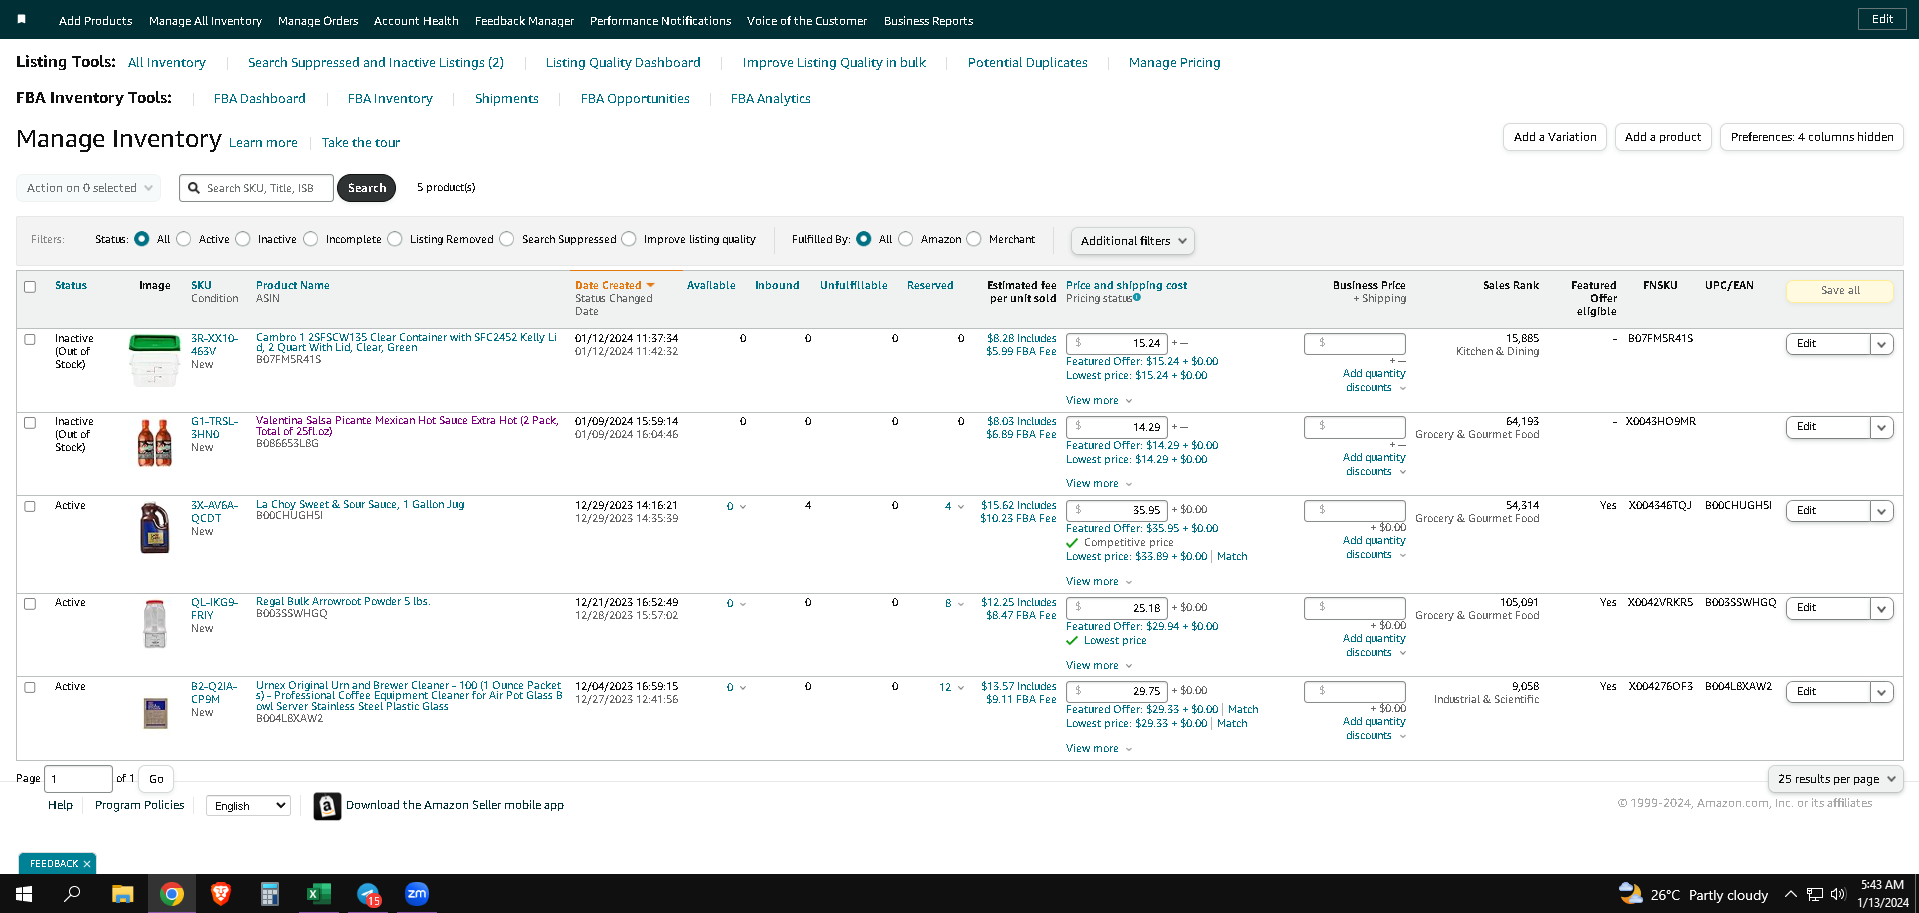Open Edit dropdown arrow for Cambro row
This screenshot has height=913, width=1919.
click(1881, 344)
